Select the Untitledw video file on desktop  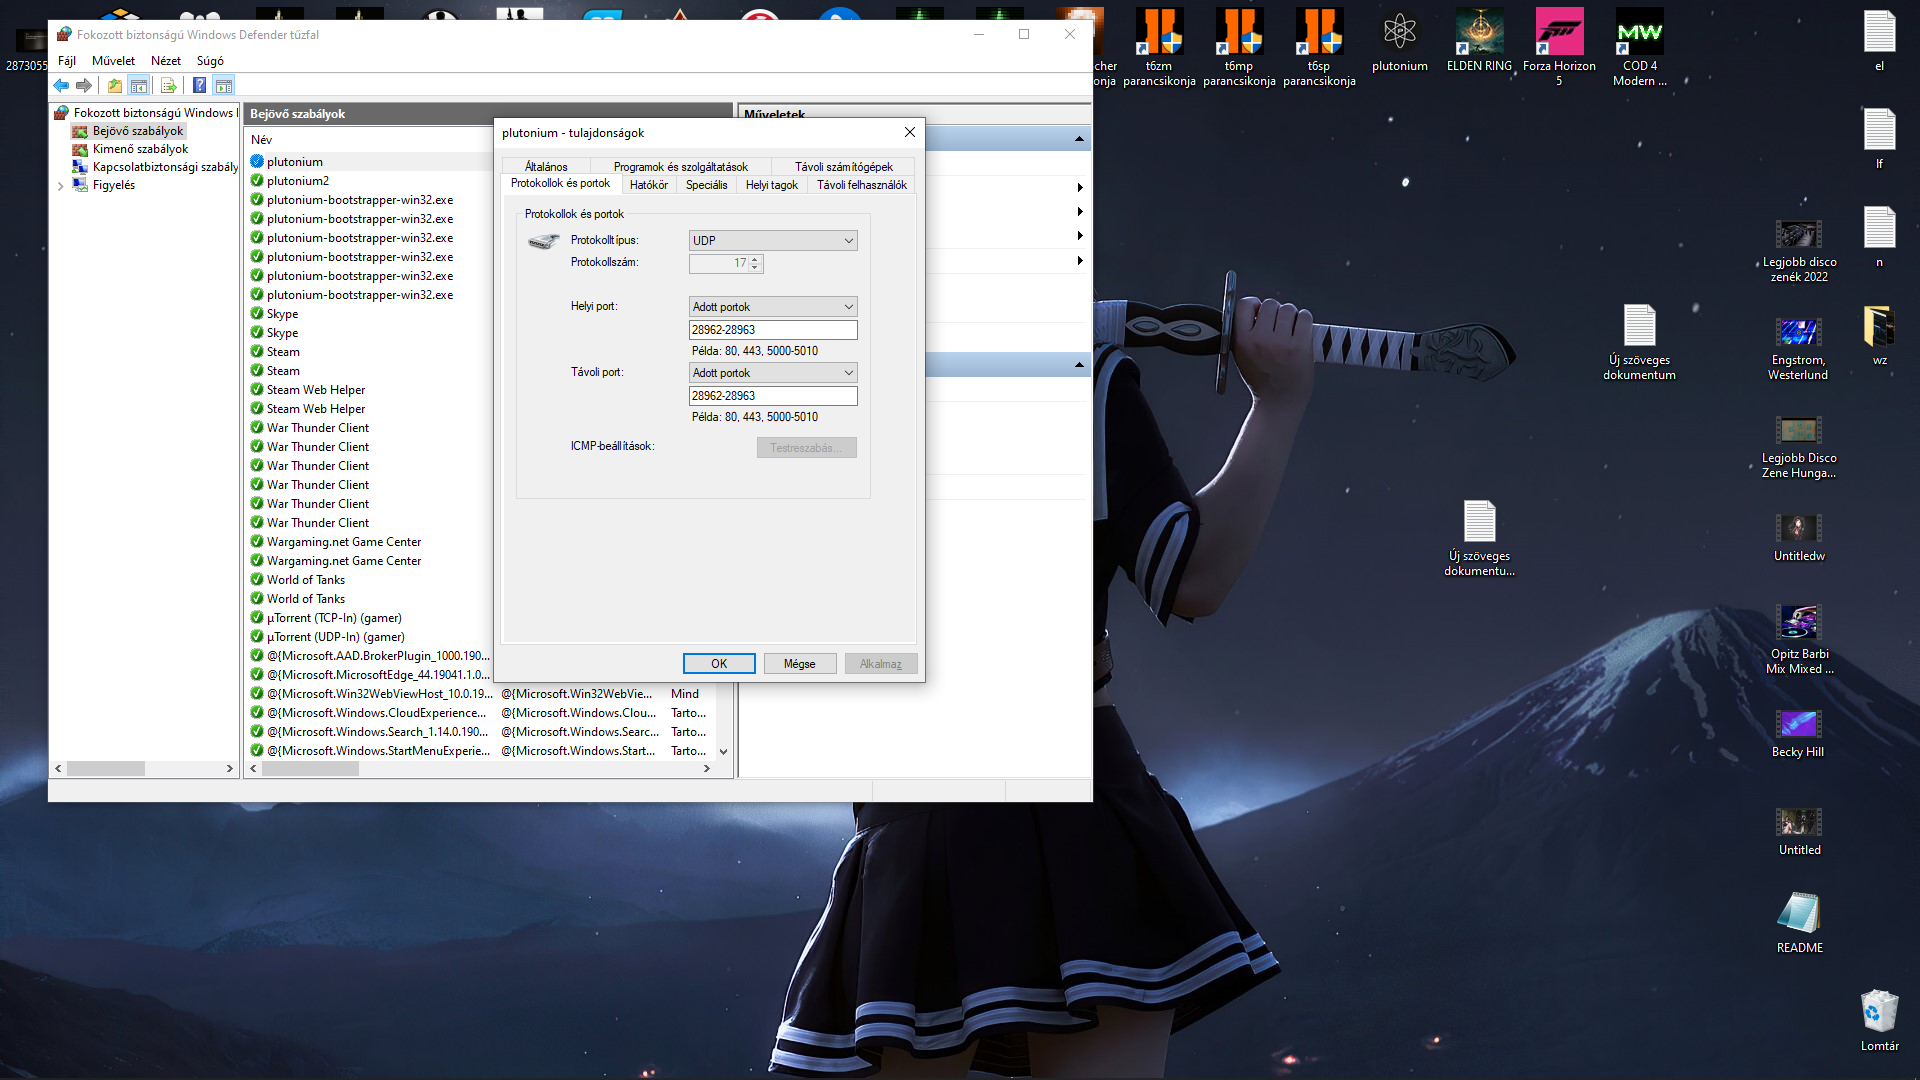coord(1799,538)
